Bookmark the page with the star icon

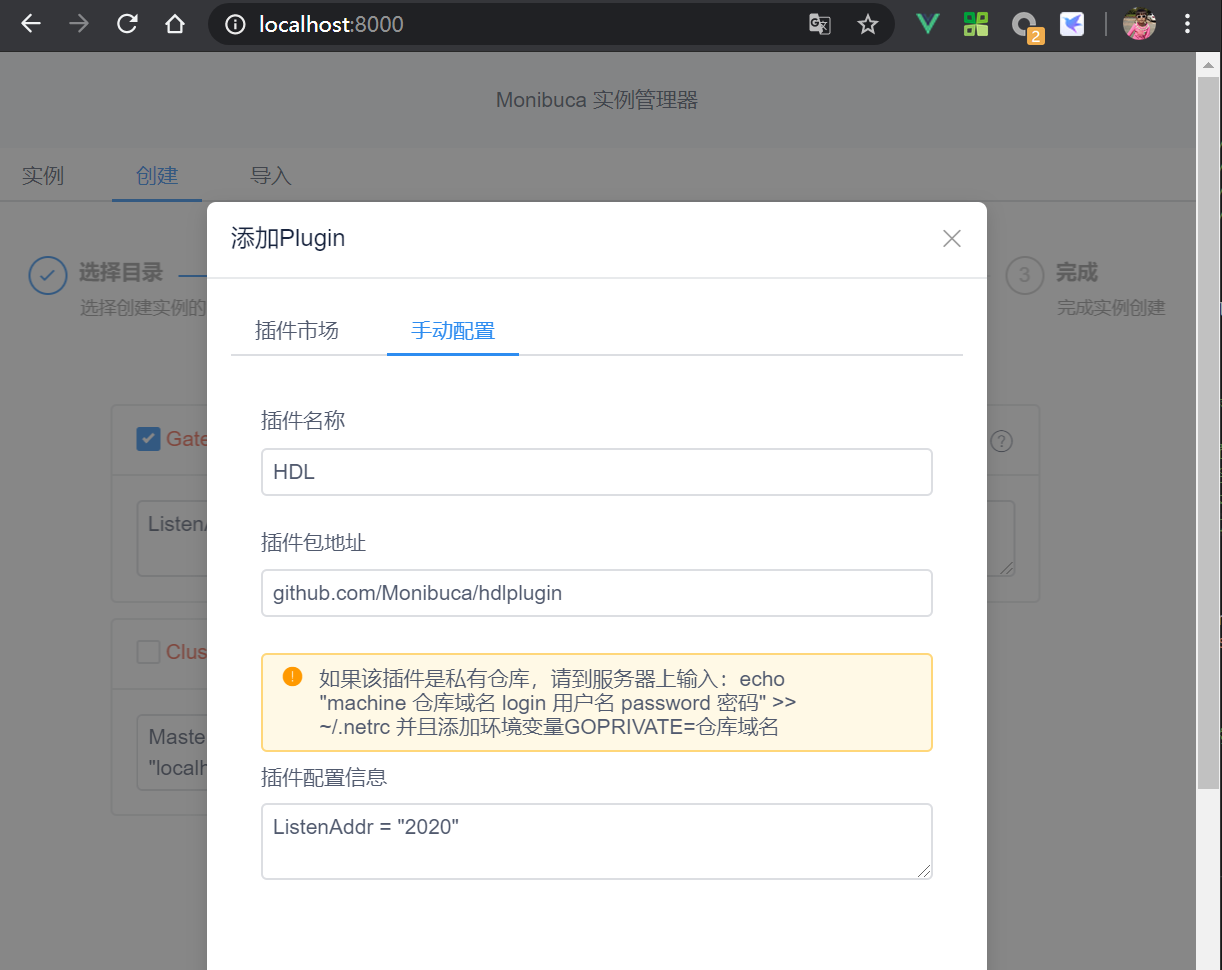[868, 24]
